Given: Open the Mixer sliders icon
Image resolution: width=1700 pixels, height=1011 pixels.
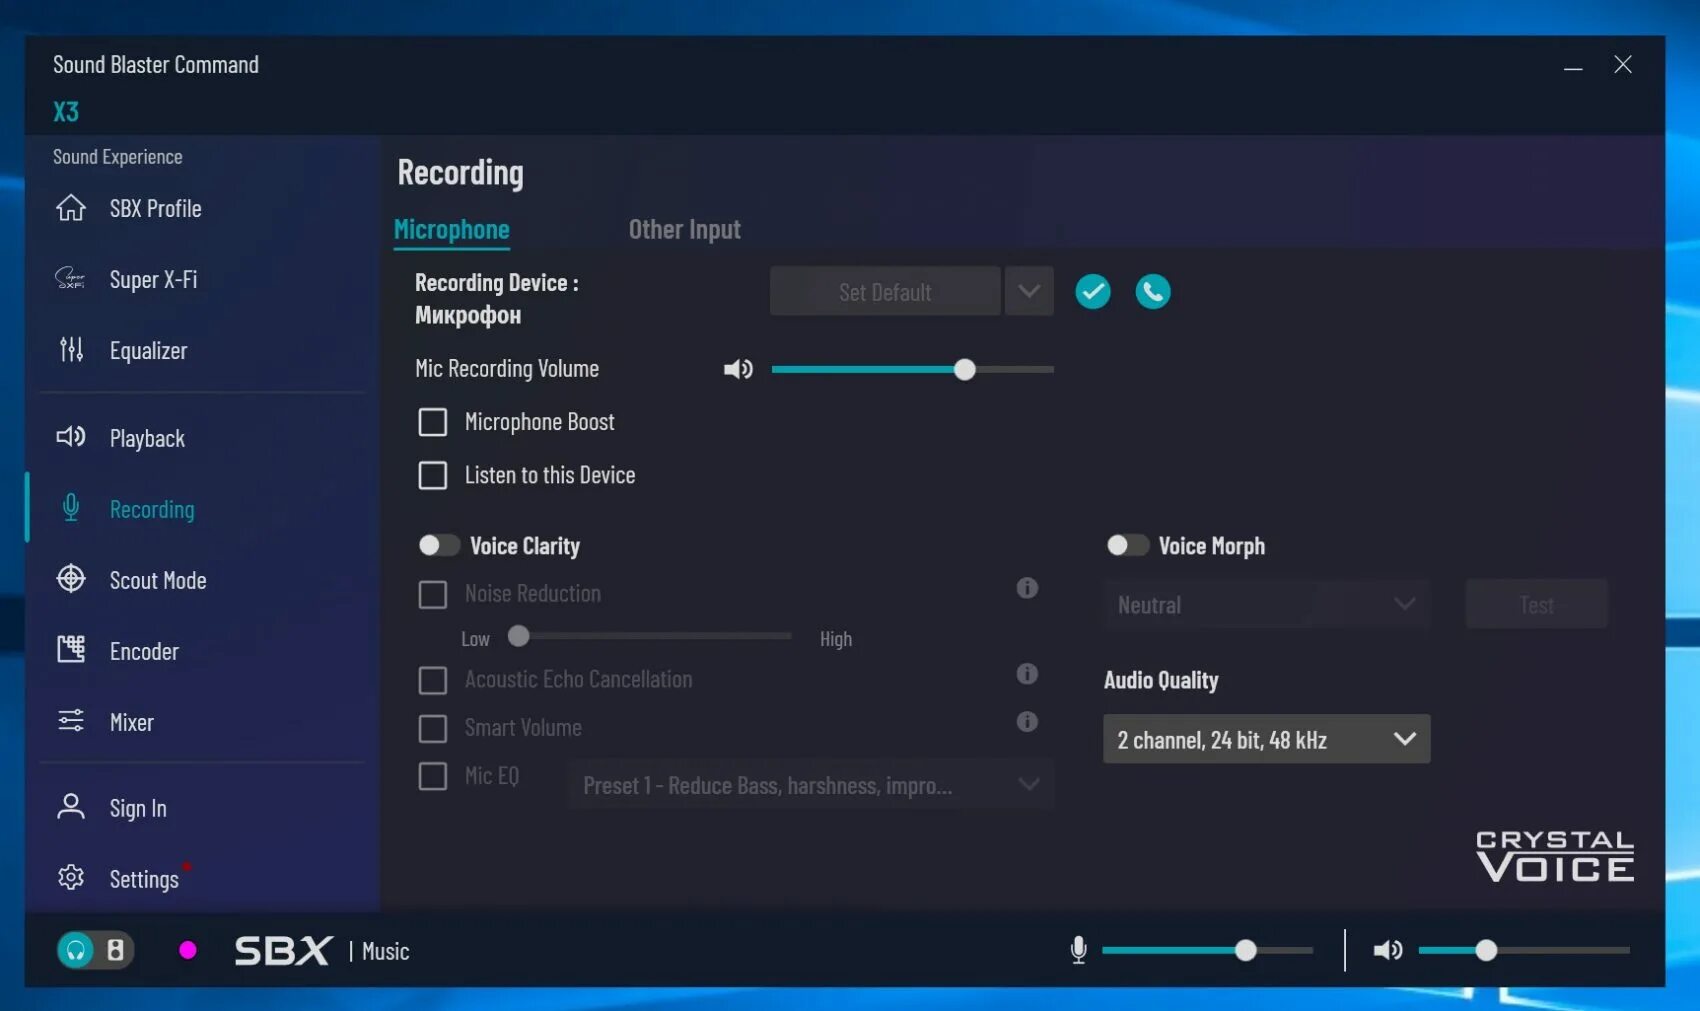Looking at the screenshot, I should point(71,721).
